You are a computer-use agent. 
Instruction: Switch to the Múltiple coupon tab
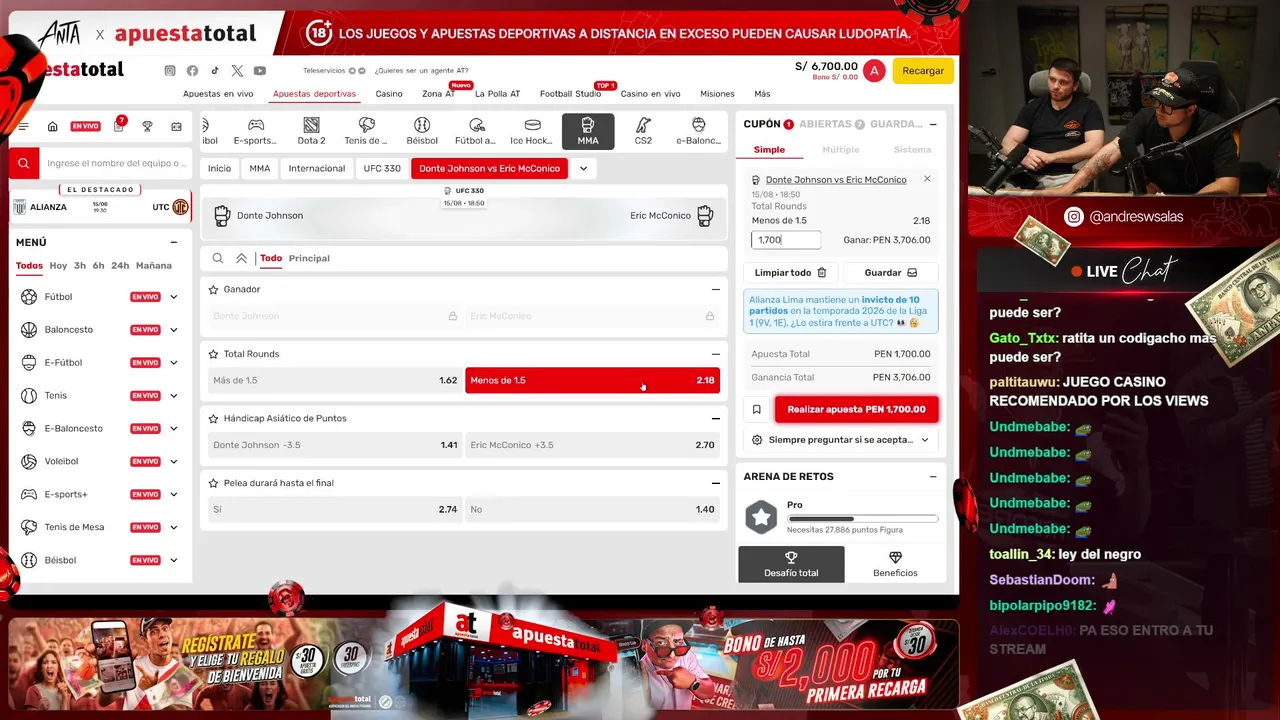[840, 150]
